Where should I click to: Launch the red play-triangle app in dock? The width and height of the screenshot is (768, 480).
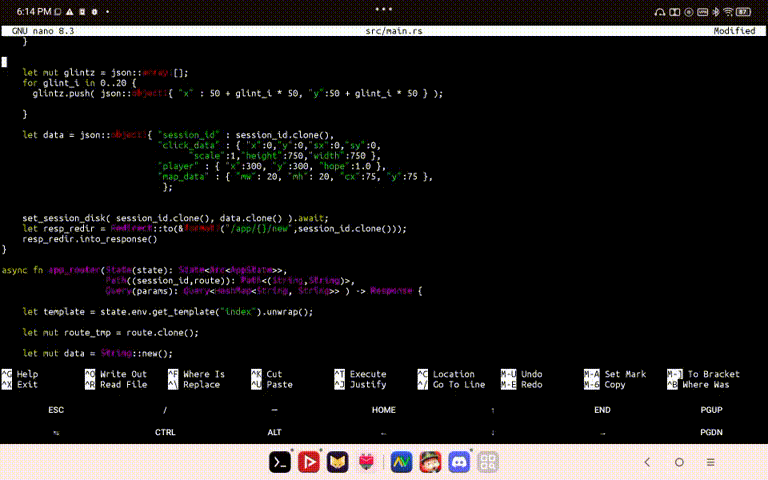pyautogui.click(x=309, y=462)
